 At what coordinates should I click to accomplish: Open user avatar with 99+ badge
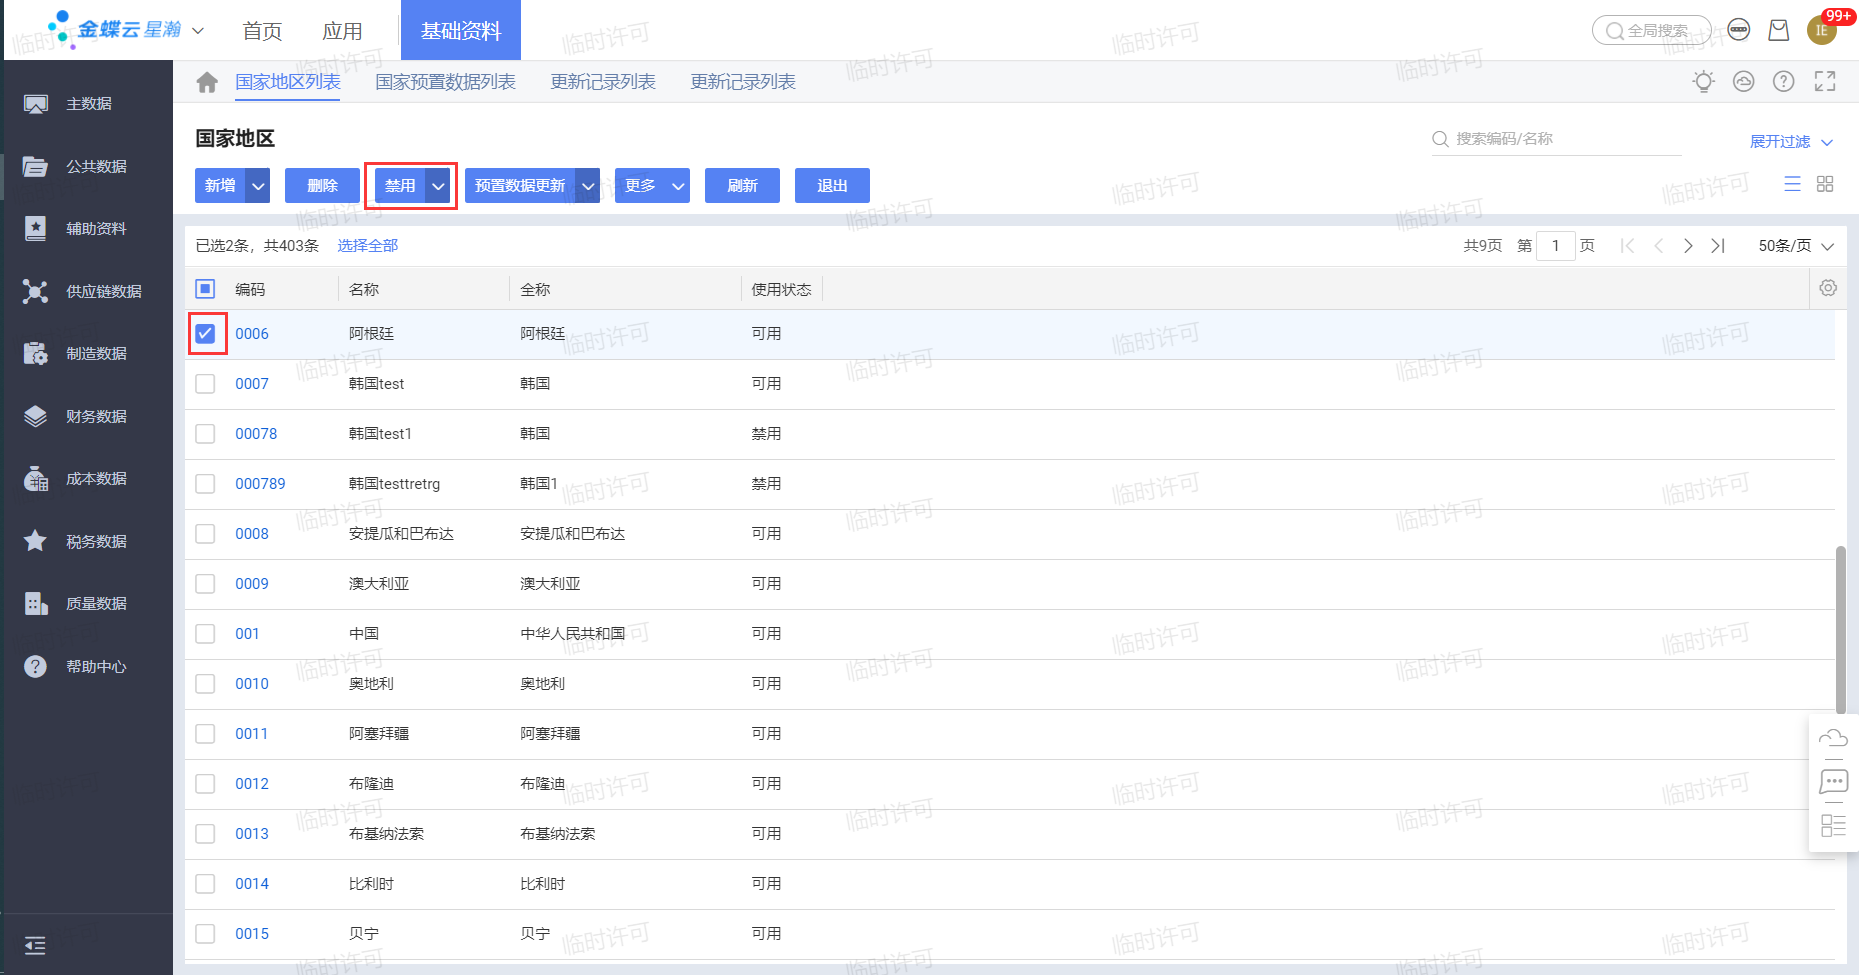pyautogui.click(x=1822, y=30)
